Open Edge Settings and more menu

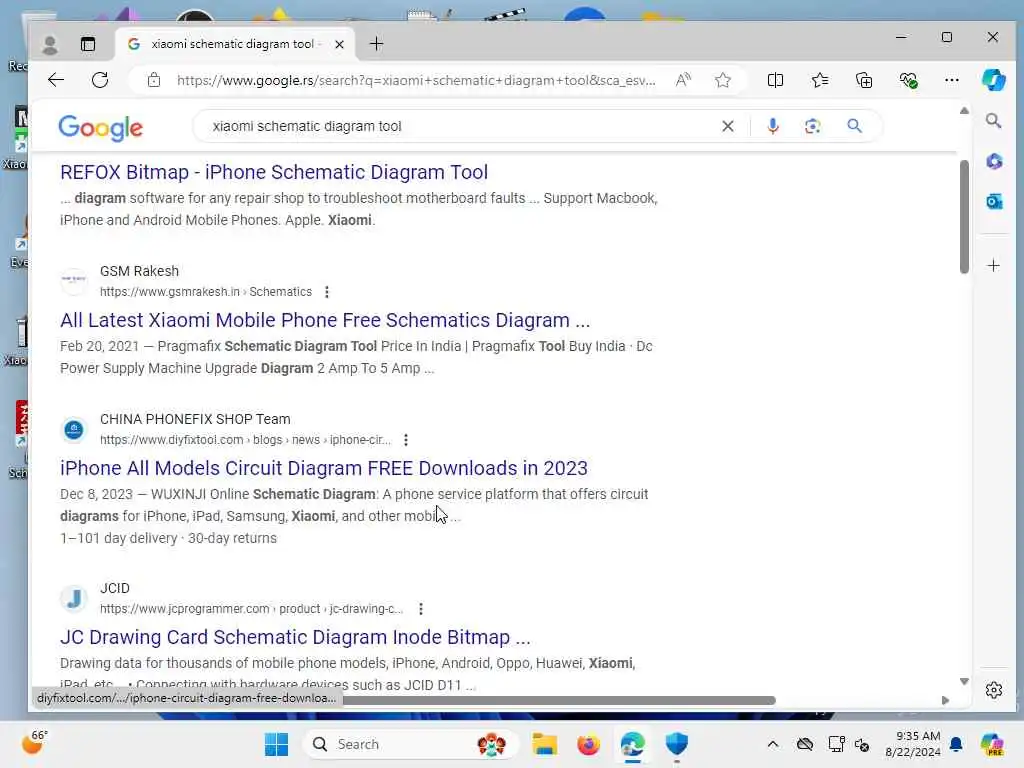pos(952,80)
